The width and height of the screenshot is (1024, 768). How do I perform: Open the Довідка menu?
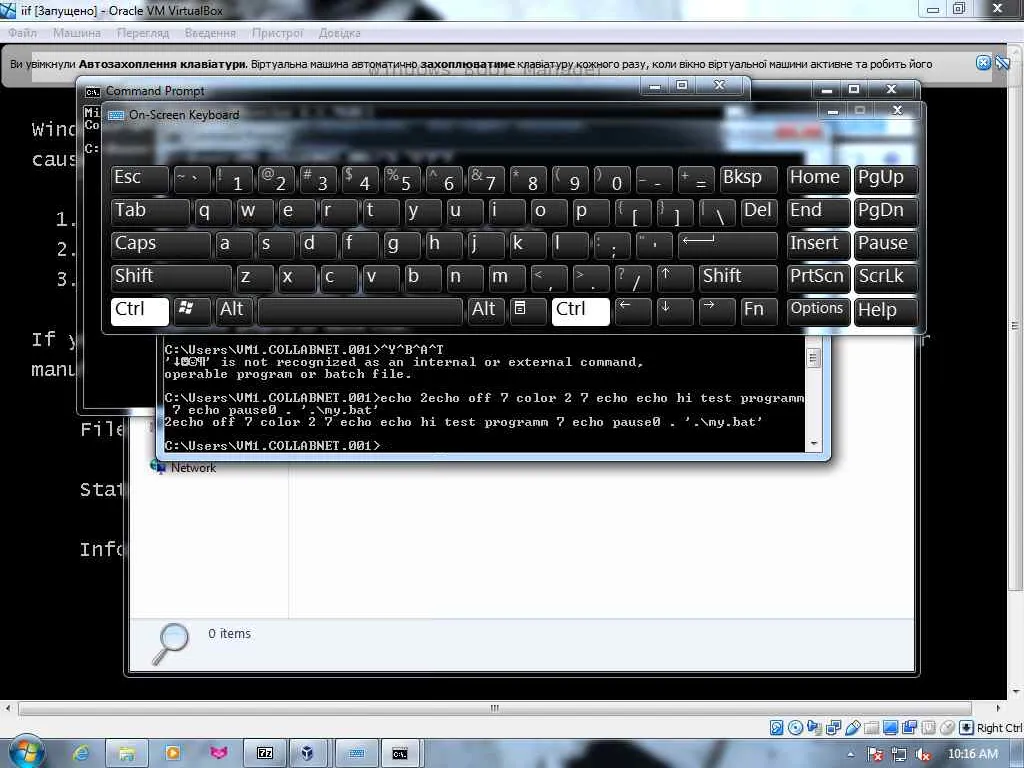coord(339,33)
